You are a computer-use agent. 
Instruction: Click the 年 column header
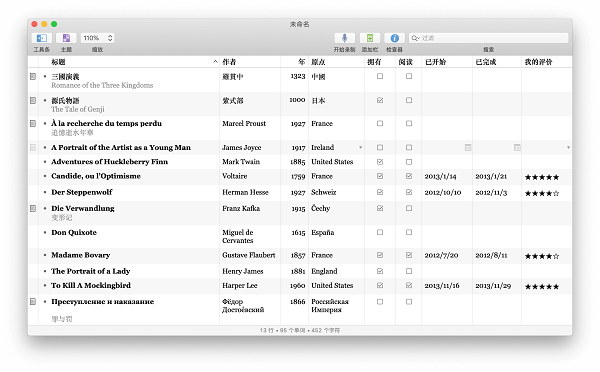(295, 62)
